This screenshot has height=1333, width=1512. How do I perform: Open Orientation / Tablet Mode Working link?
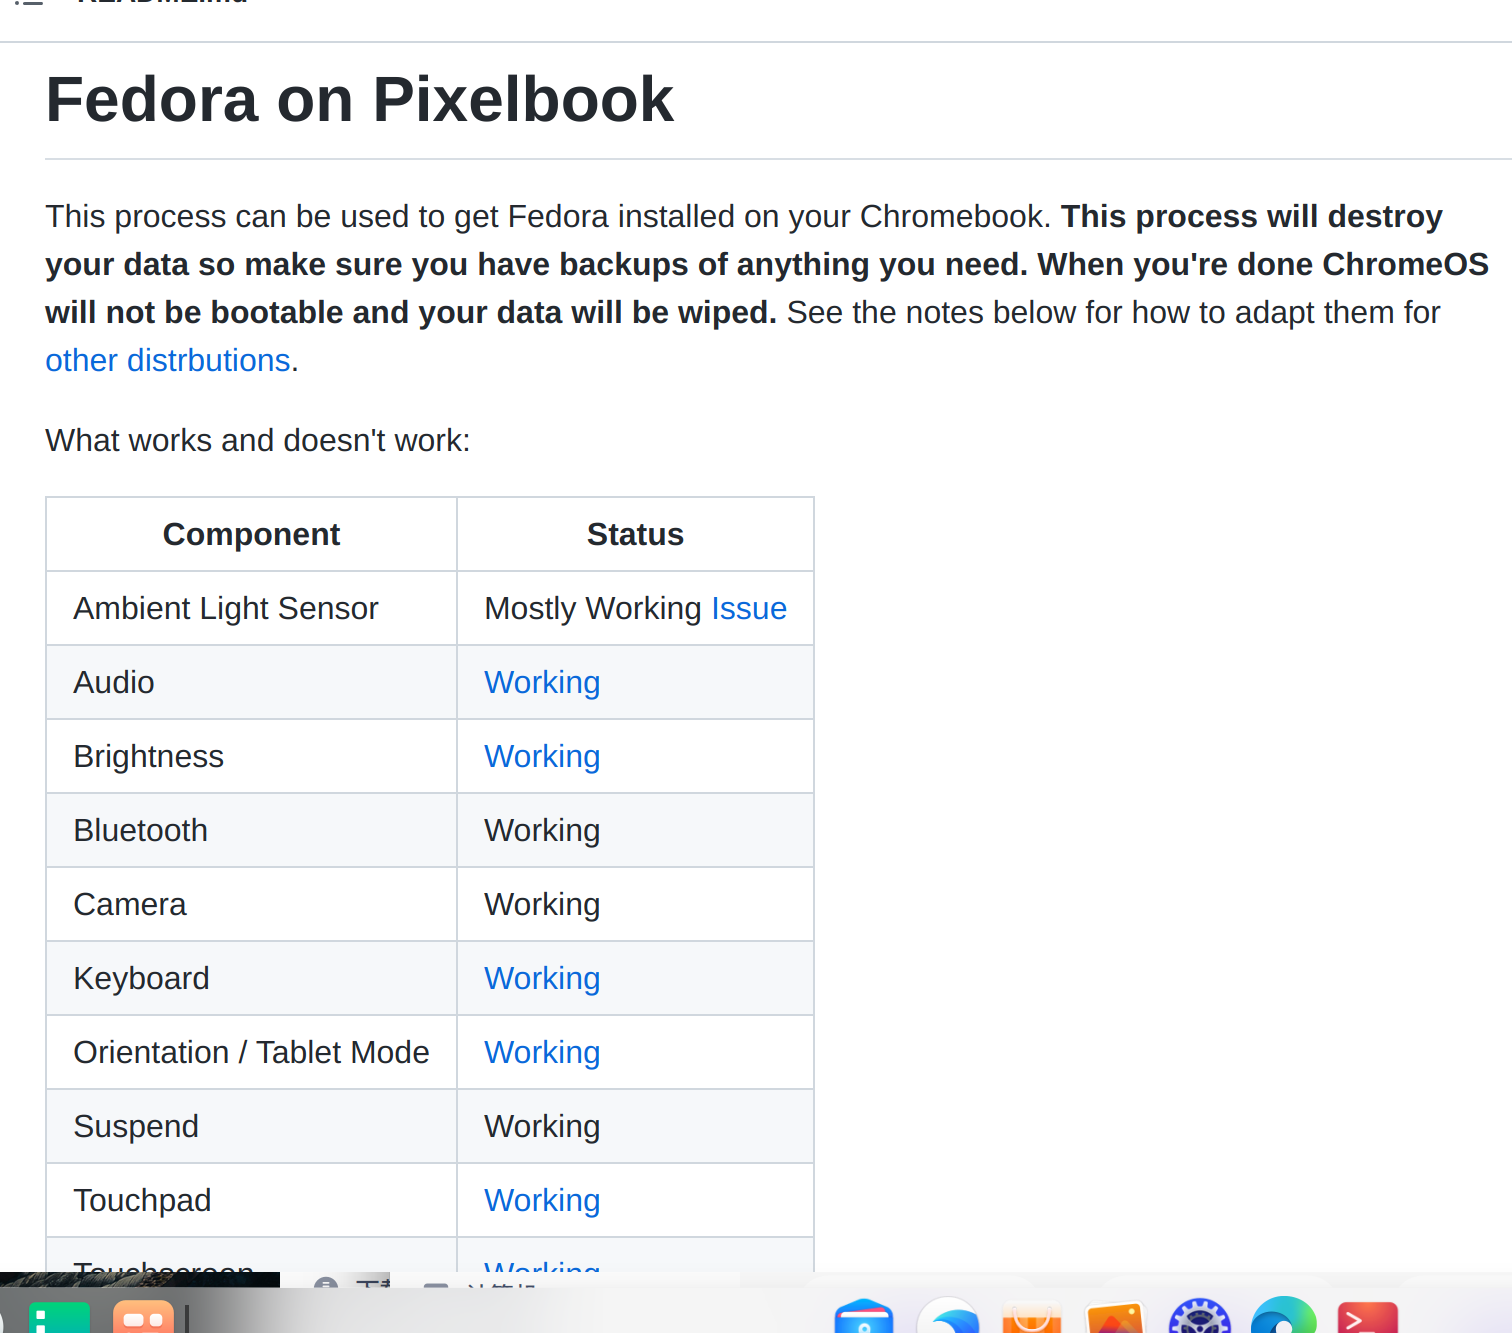click(x=542, y=1052)
